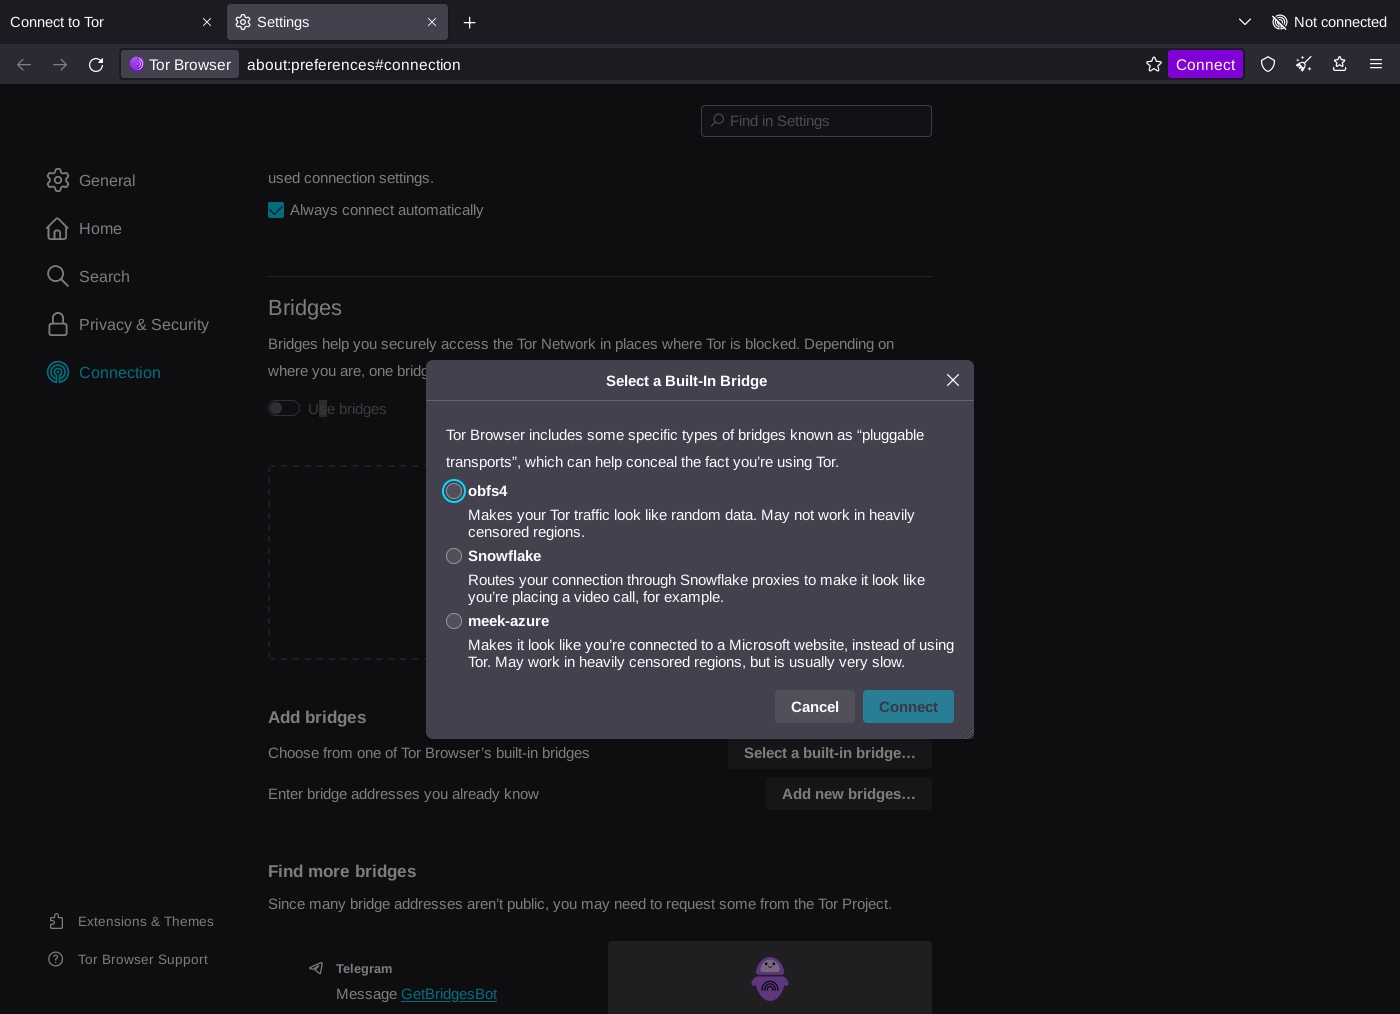Reload the current page
The width and height of the screenshot is (1400, 1014).
pos(96,64)
